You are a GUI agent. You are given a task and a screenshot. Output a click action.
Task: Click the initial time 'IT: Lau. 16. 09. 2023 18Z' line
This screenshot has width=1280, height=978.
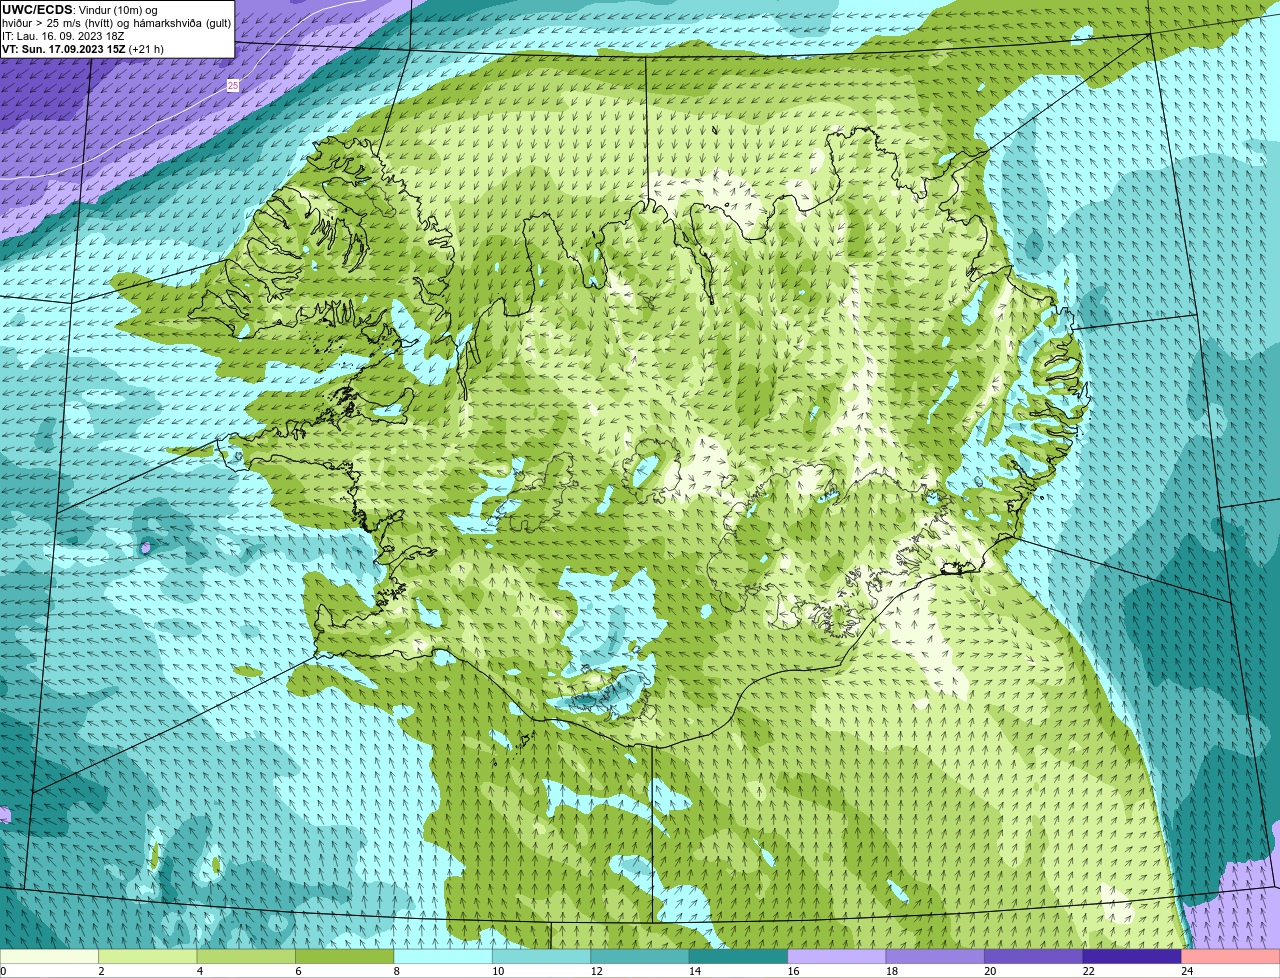point(63,36)
